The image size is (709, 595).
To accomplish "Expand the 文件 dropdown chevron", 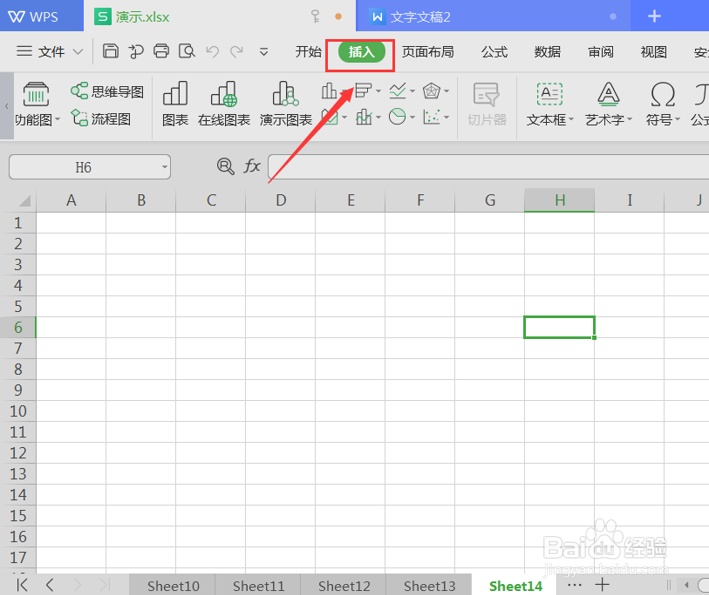I will 78,52.
